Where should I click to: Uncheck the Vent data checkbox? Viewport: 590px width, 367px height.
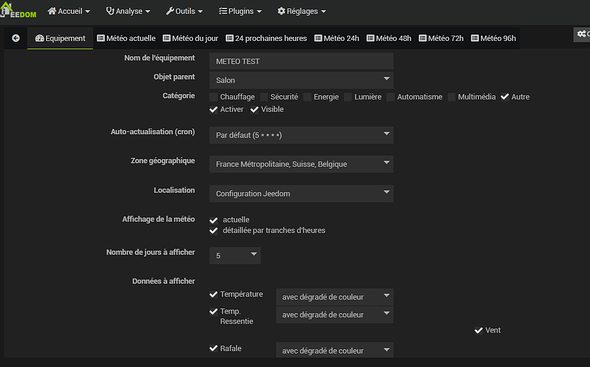479,330
